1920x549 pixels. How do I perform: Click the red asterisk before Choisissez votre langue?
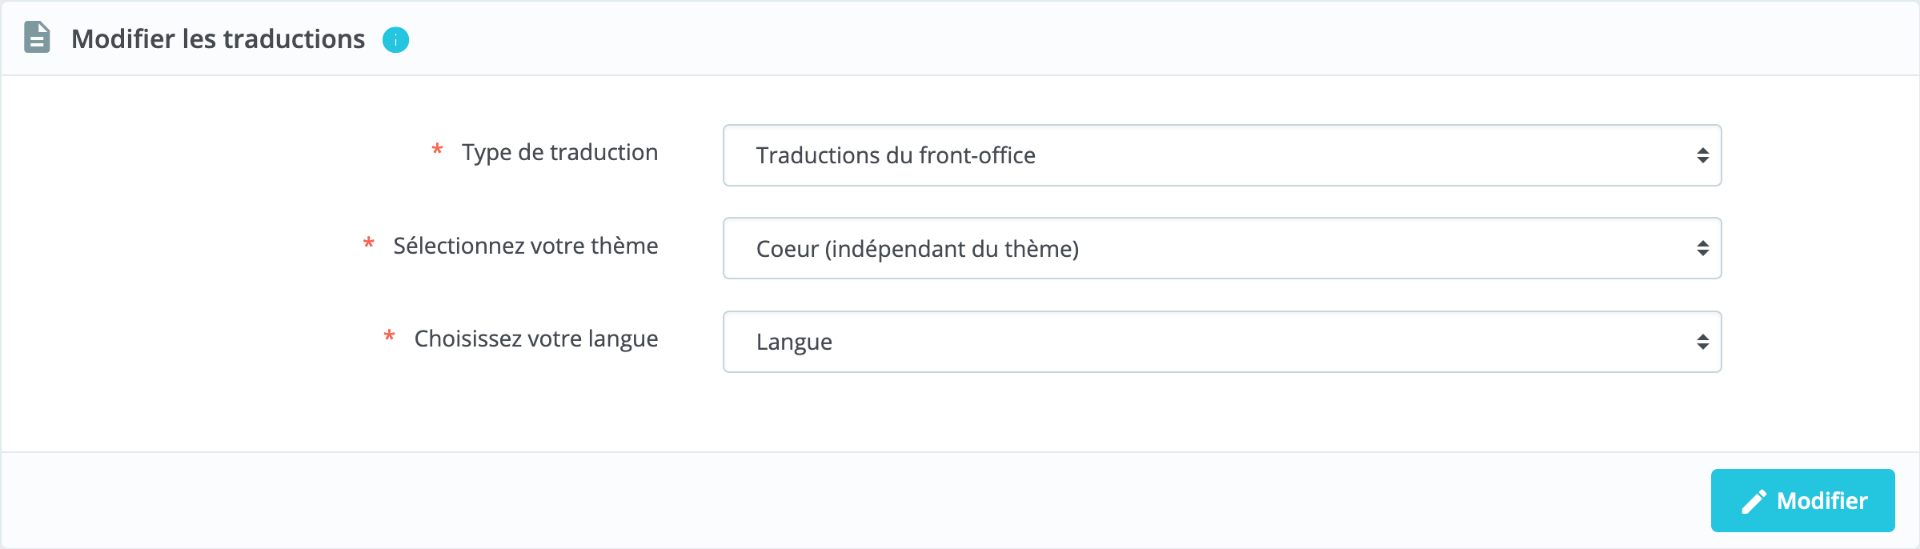point(389,338)
